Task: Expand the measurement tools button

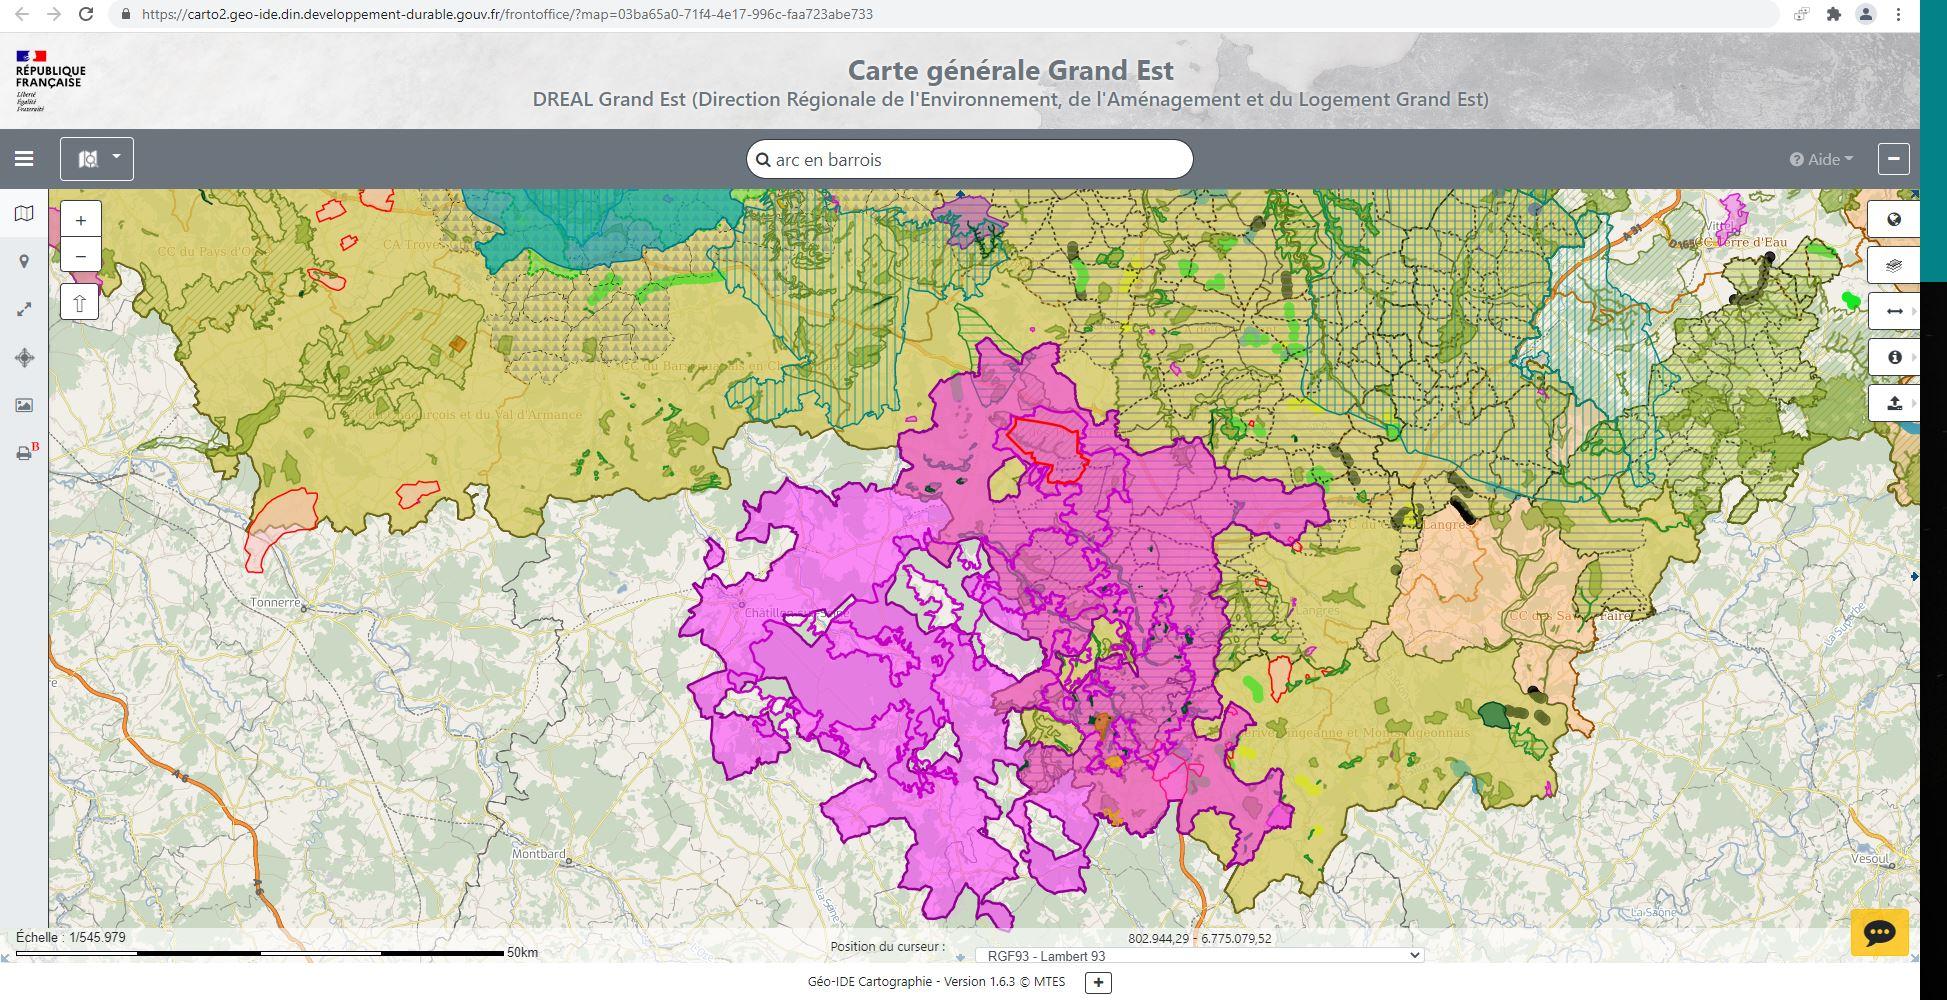Action: [1894, 311]
